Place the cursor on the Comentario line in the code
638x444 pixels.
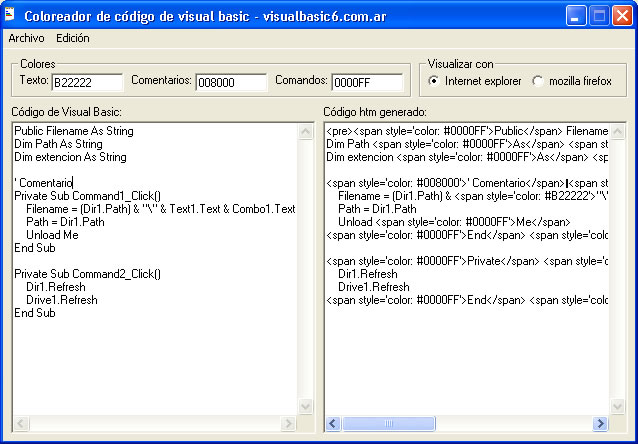point(46,183)
